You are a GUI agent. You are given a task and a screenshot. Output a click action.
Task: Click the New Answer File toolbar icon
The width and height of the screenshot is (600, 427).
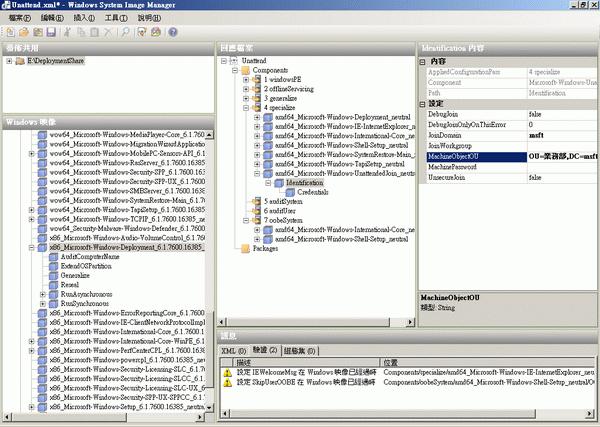(x=11, y=33)
